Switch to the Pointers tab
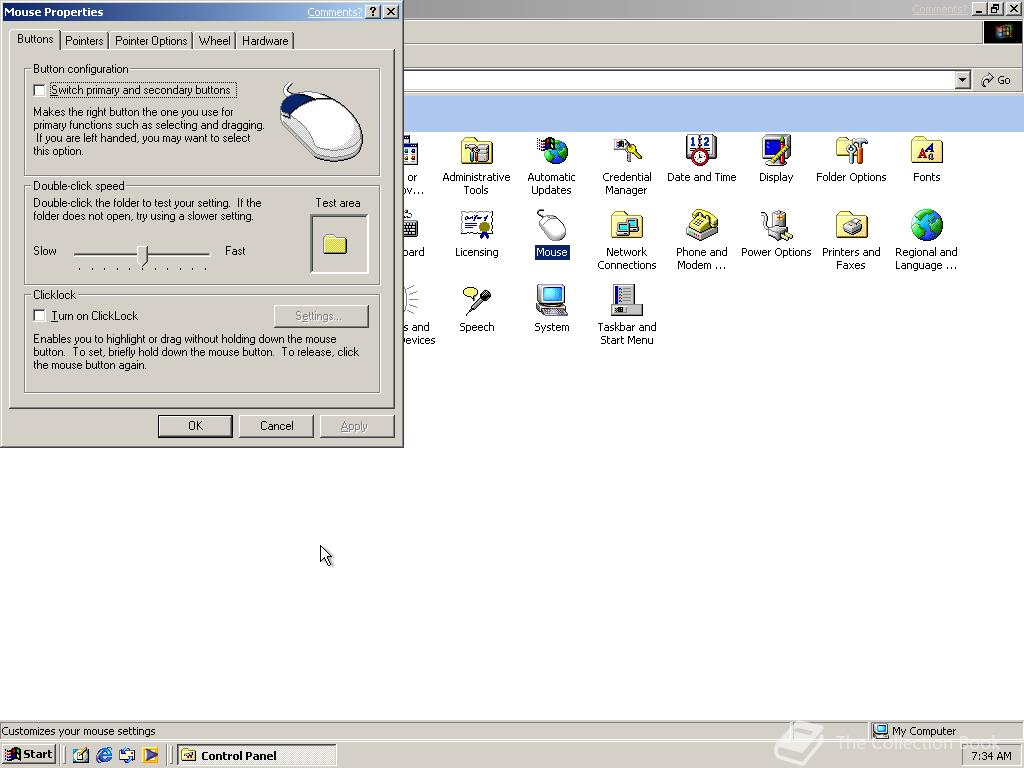This screenshot has height=768, width=1024. click(x=84, y=40)
